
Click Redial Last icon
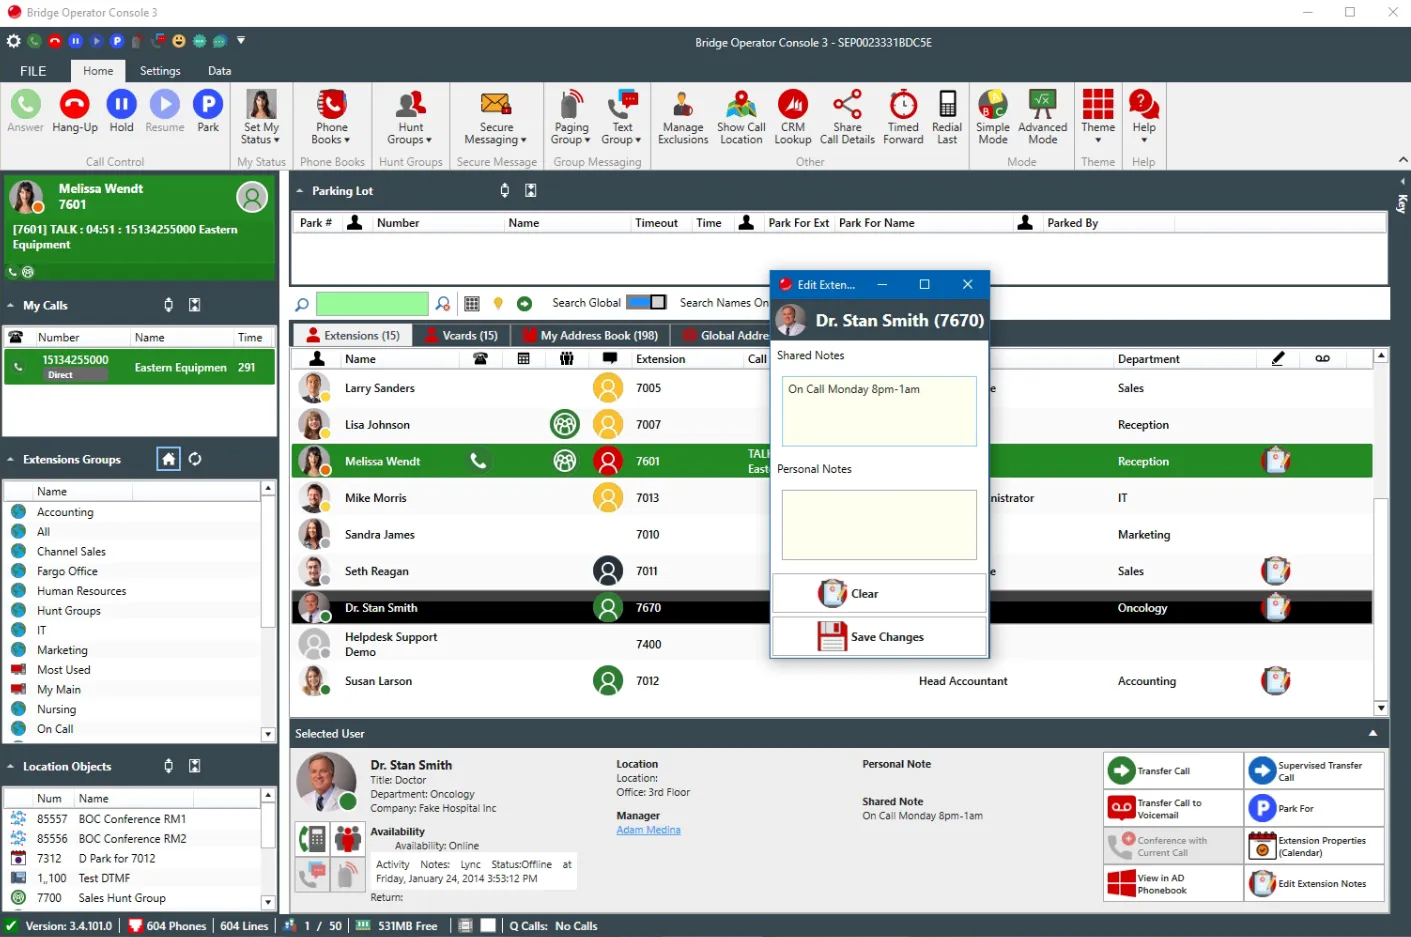click(x=946, y=105)
